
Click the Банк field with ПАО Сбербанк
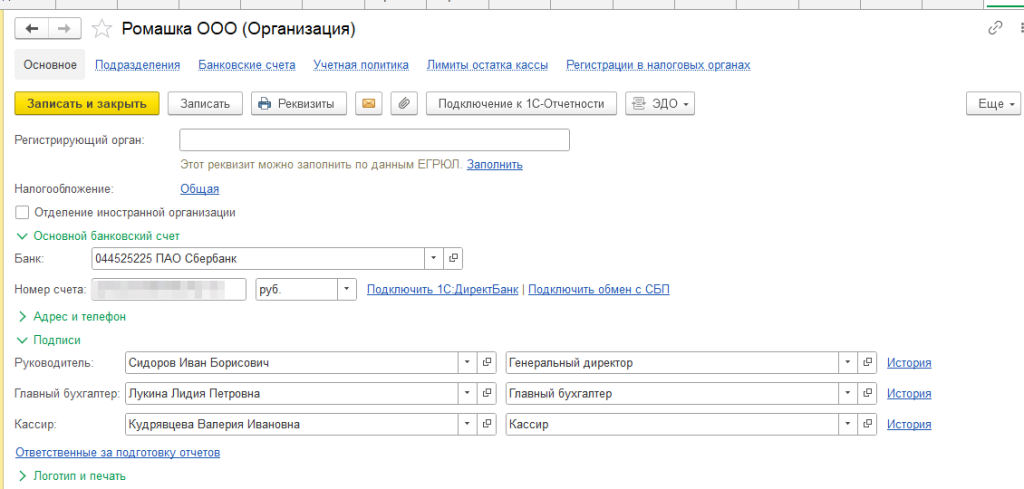pyautogui.click(x=259, y=259)
